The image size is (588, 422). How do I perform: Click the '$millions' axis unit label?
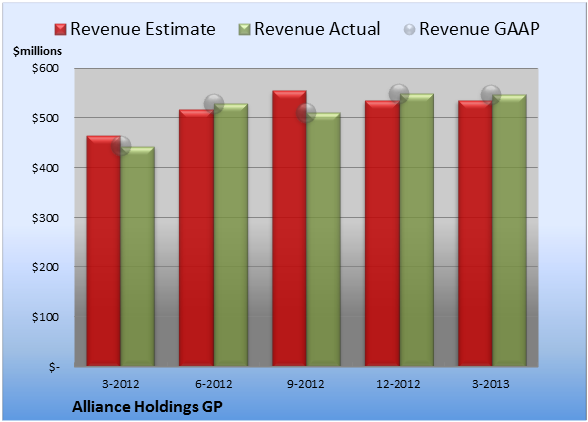37,51
